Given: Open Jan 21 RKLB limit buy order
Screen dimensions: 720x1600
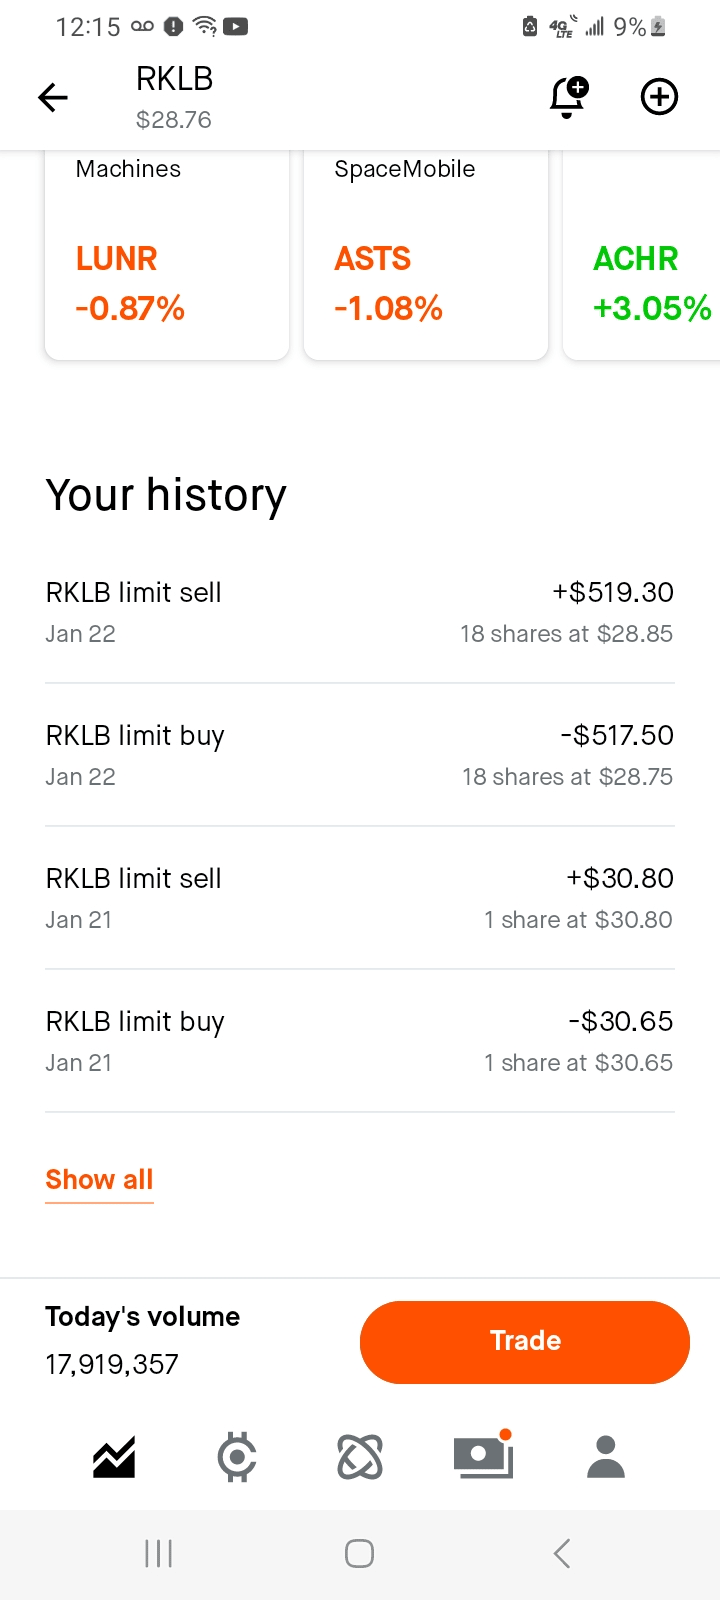Looking at the screenshot, I should tap(360, 1041).
